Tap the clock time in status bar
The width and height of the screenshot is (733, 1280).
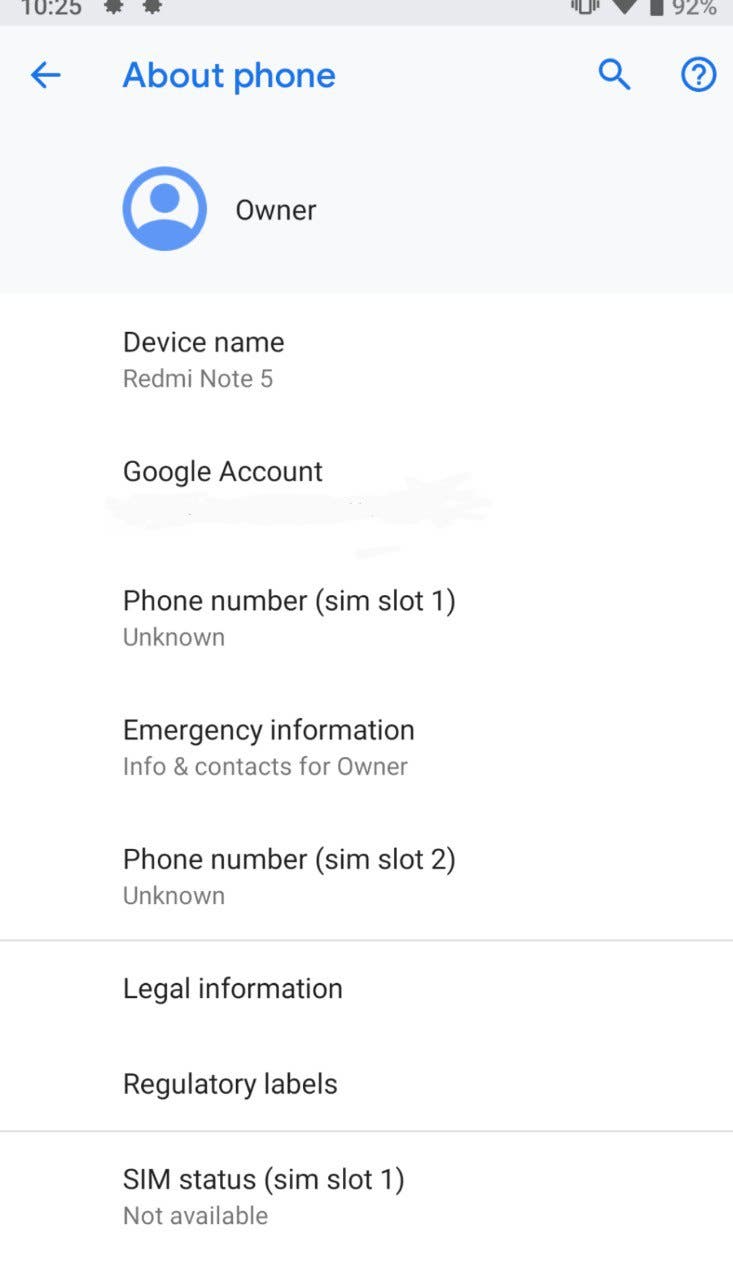coord(52,8)
